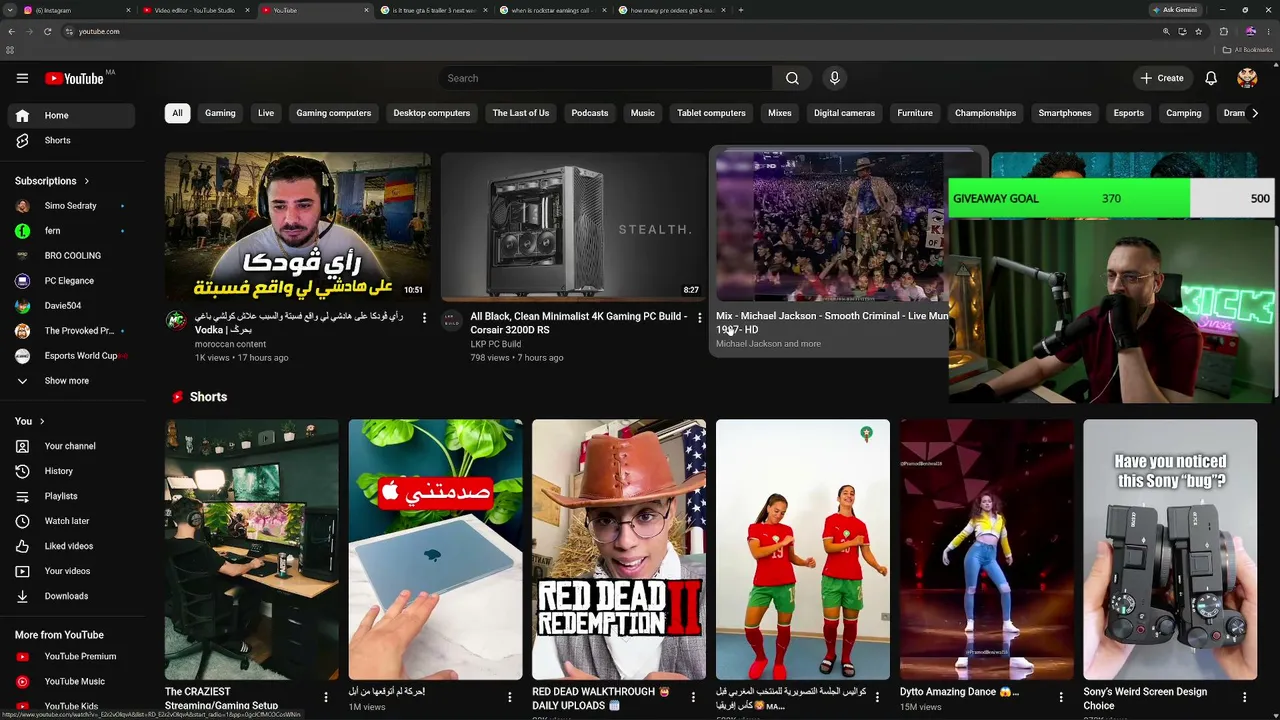Viewport: 1280px width, 720px height.
Task: Go back in Chrome
Action: coord(11,31)
